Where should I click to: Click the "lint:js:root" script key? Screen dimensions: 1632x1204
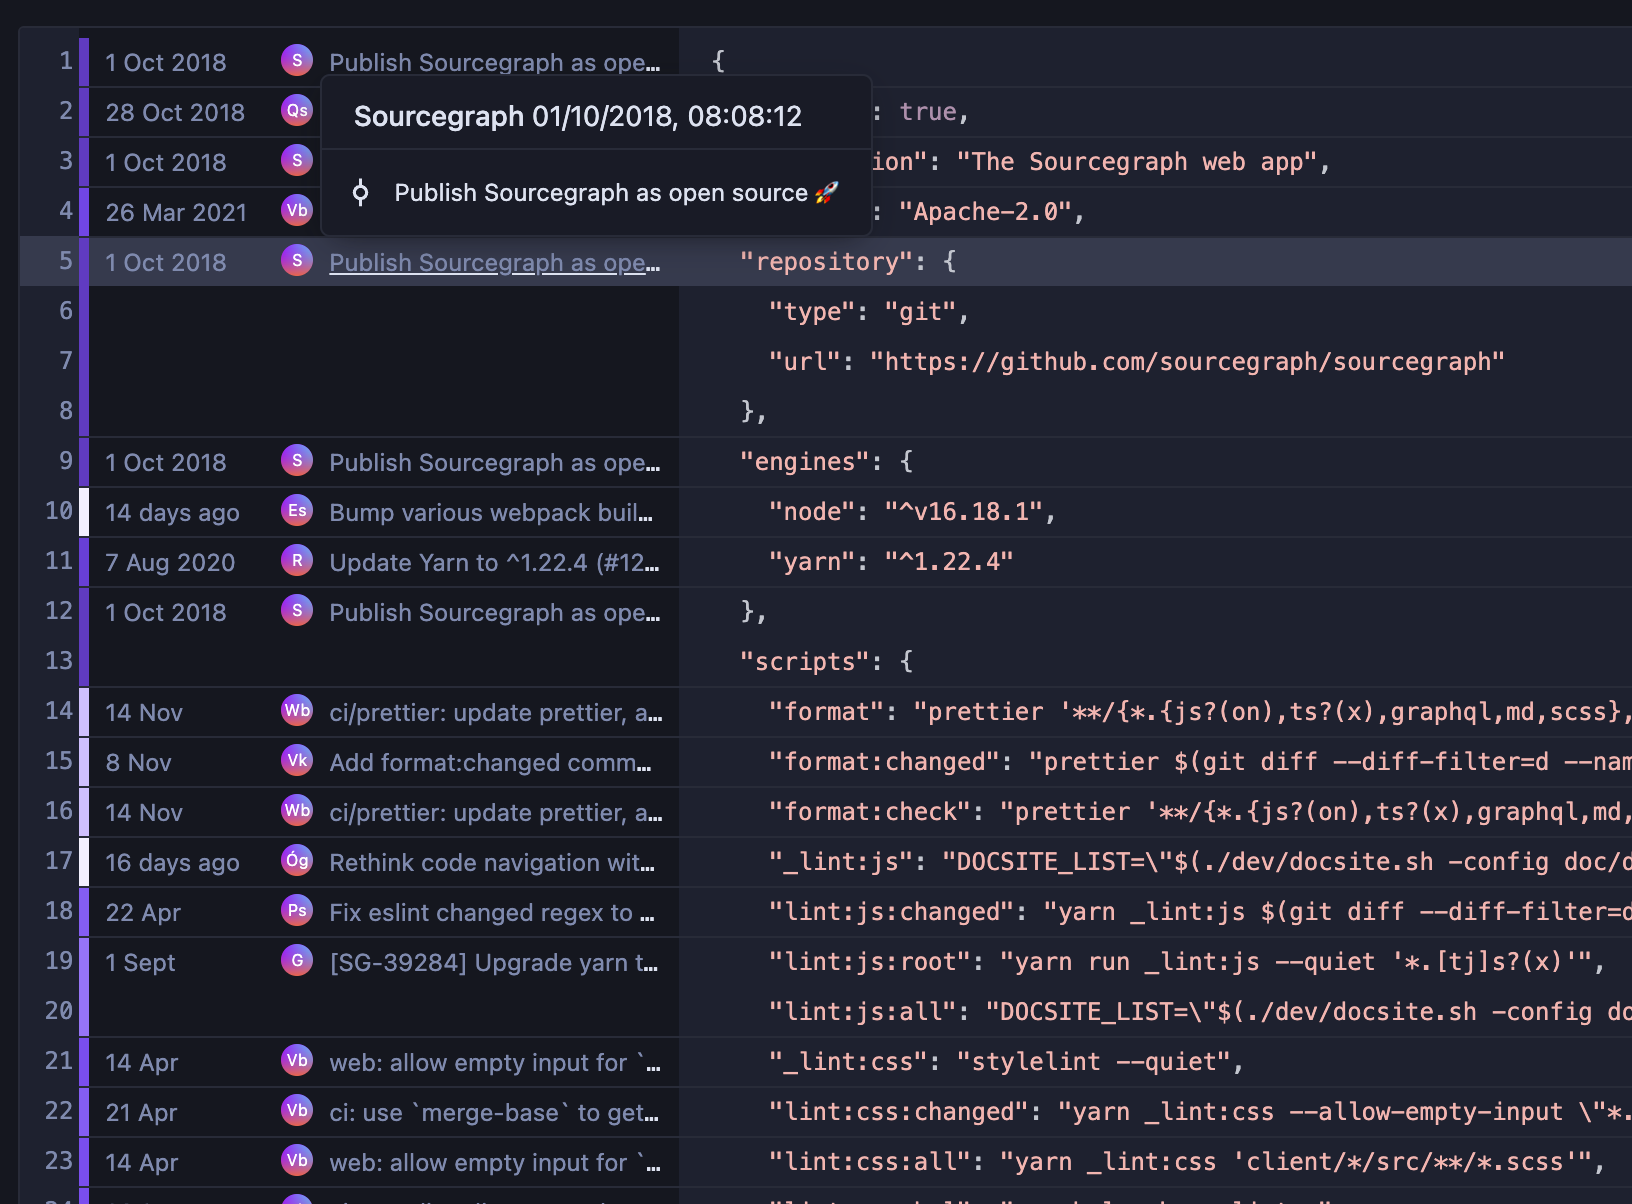(x=869, y=961)
